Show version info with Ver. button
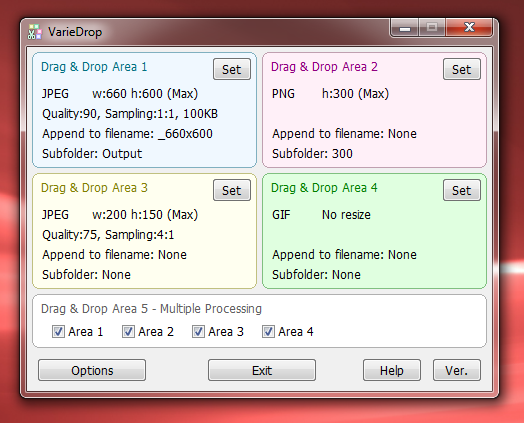Viewport: 524px width, 423px height. 457,370
